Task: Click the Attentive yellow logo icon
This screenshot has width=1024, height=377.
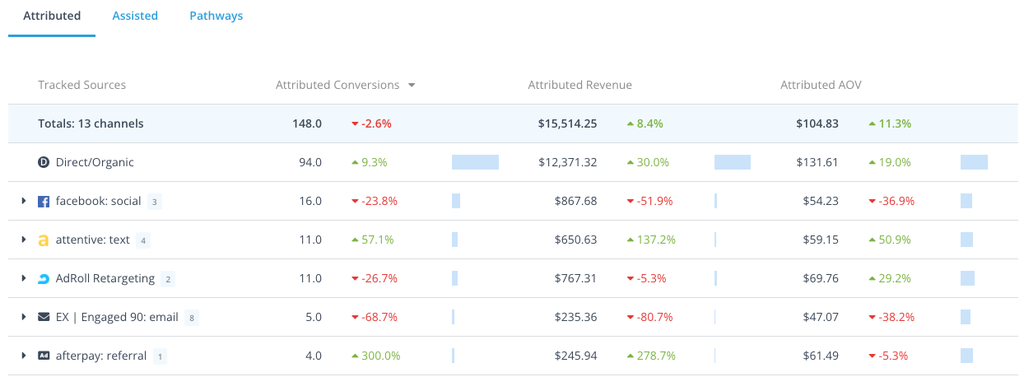Action: 44,240
